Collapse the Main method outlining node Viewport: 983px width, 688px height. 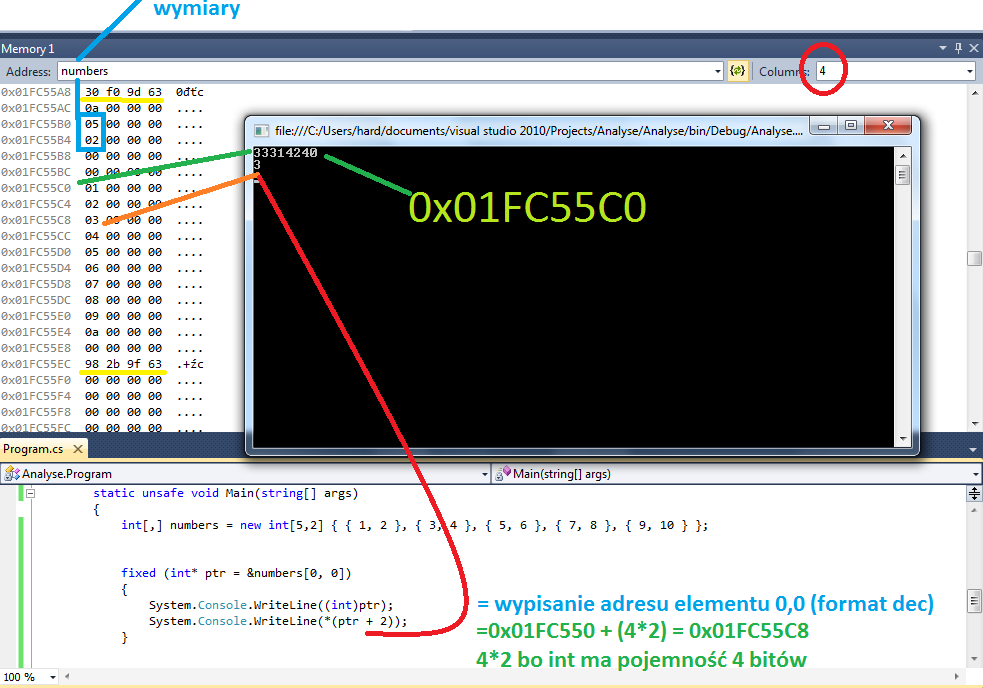30,494
